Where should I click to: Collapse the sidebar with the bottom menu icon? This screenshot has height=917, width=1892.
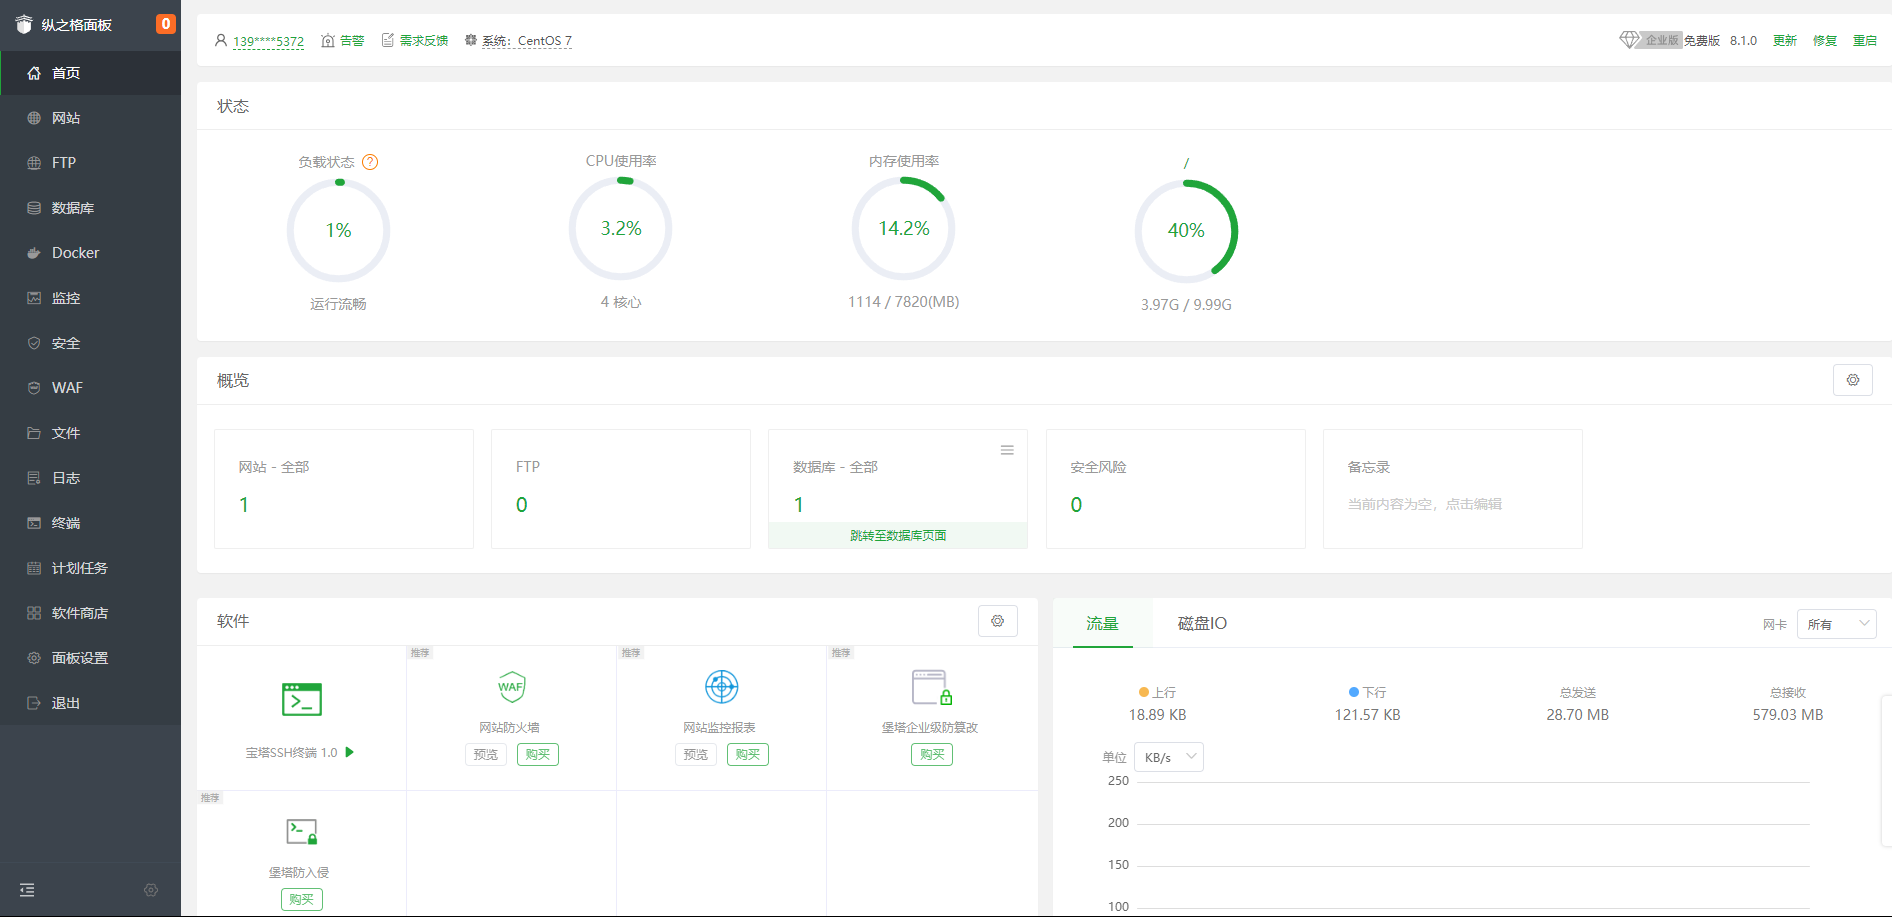tap(27, 890)
